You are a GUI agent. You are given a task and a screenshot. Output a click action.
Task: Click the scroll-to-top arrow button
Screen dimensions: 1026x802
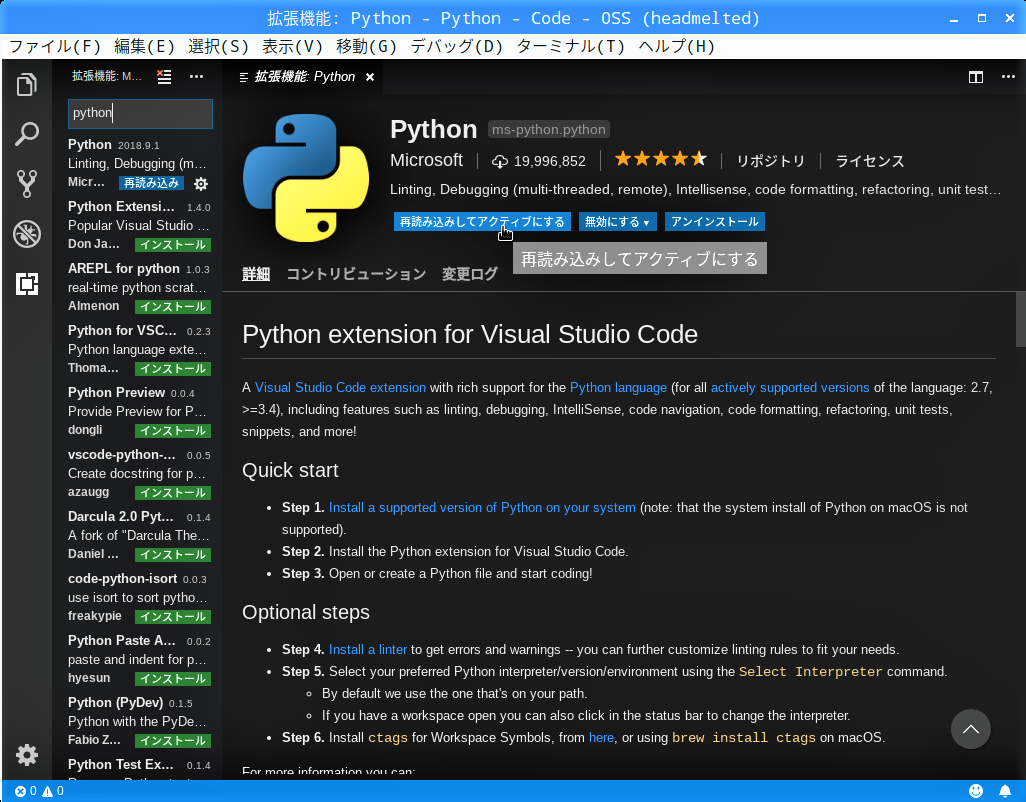[x=970, y=729]
